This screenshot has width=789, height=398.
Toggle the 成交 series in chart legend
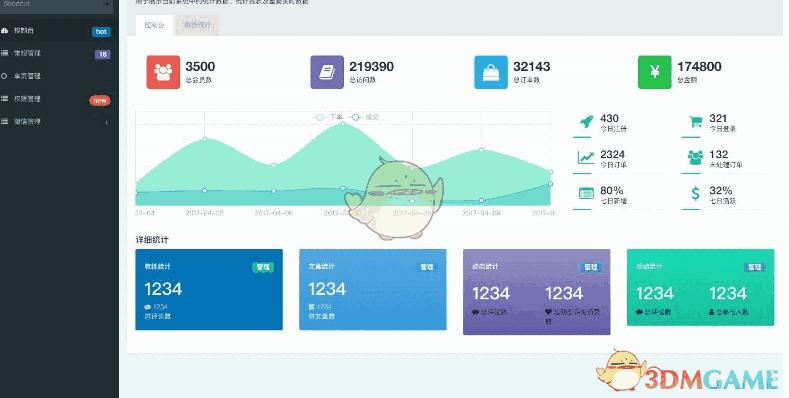[x=363, y=117]
